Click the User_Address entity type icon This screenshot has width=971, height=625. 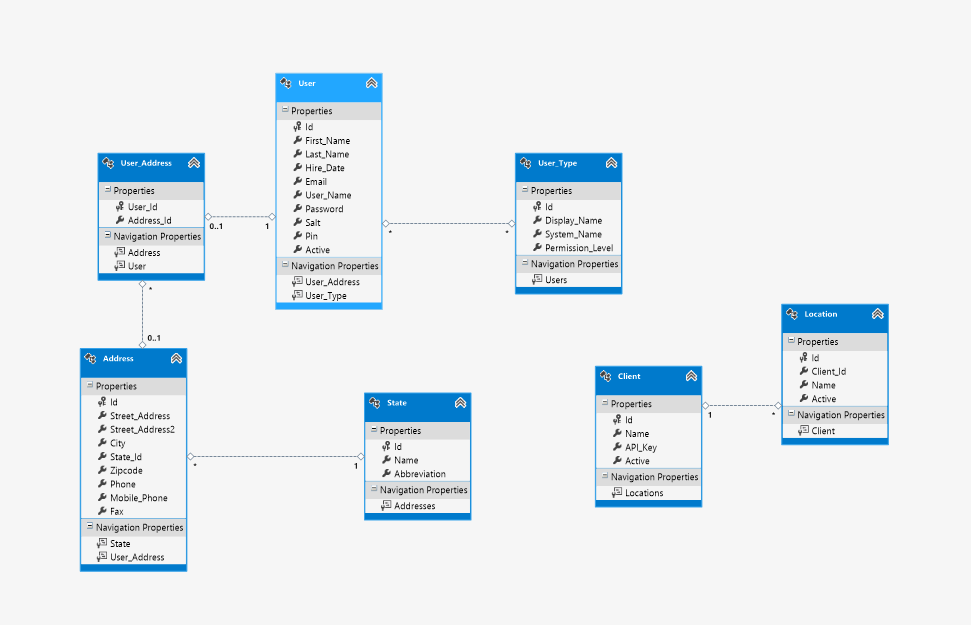(x=108, y=163)
